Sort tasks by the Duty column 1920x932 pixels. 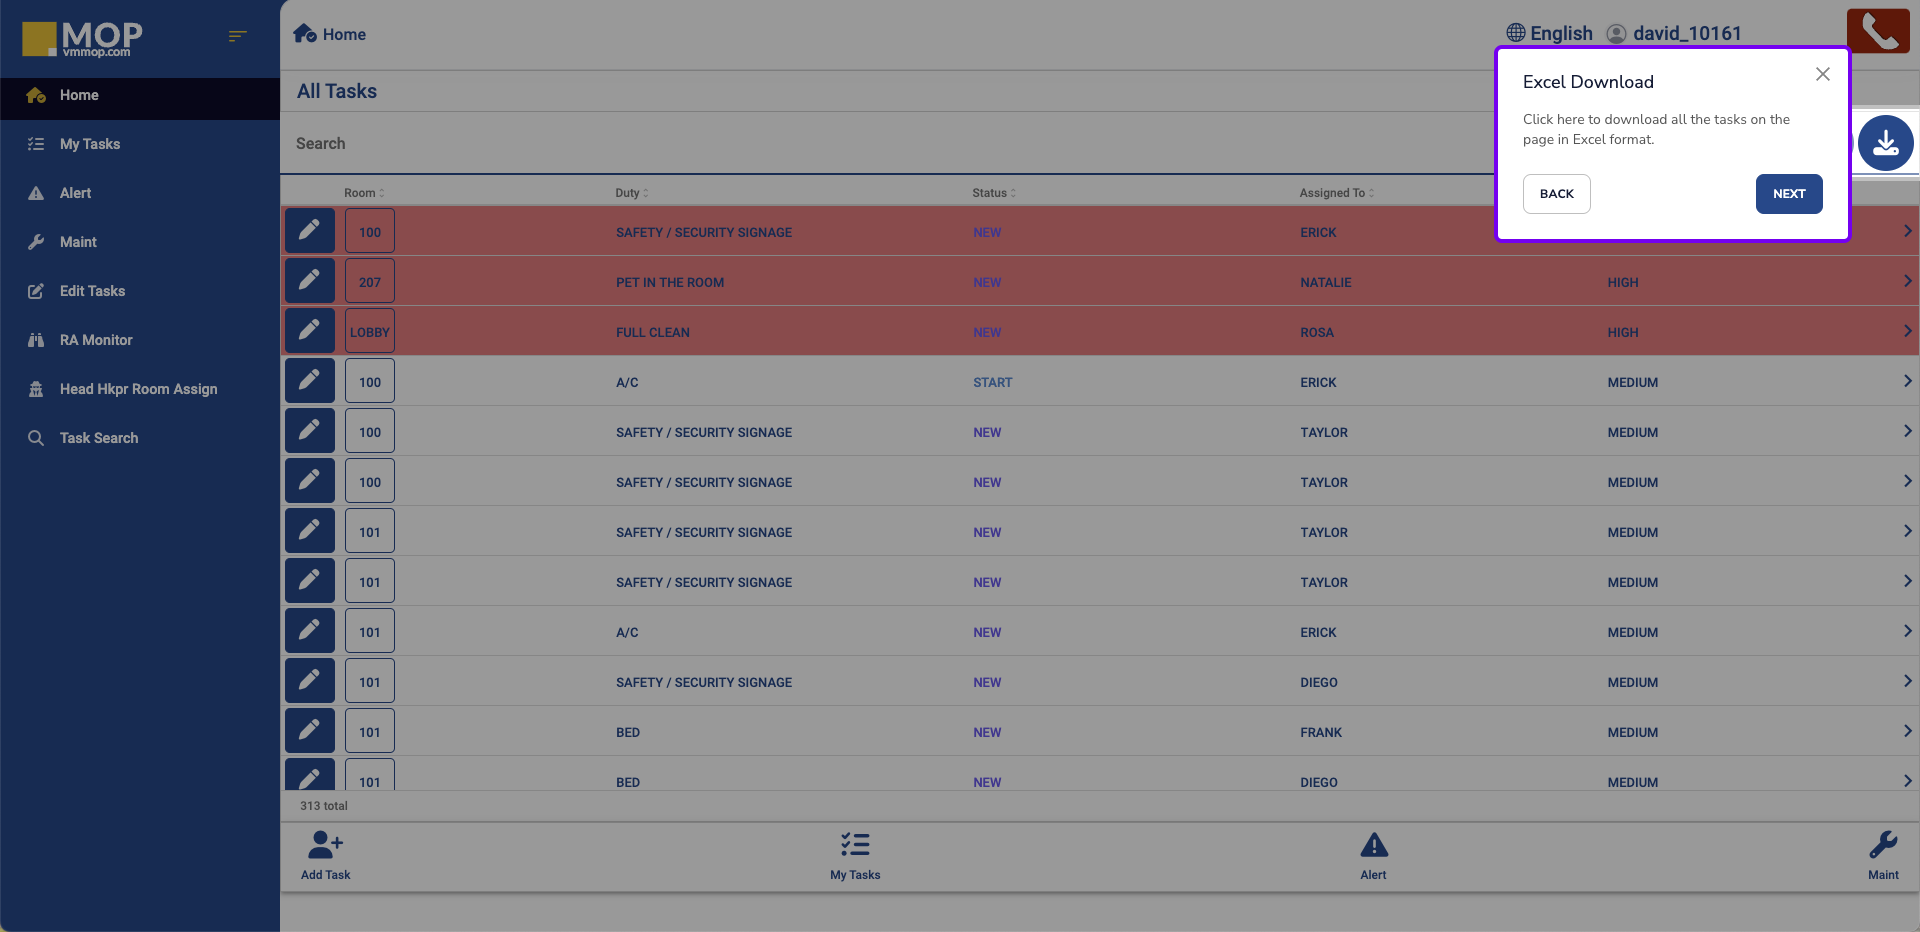coord(632,193)
